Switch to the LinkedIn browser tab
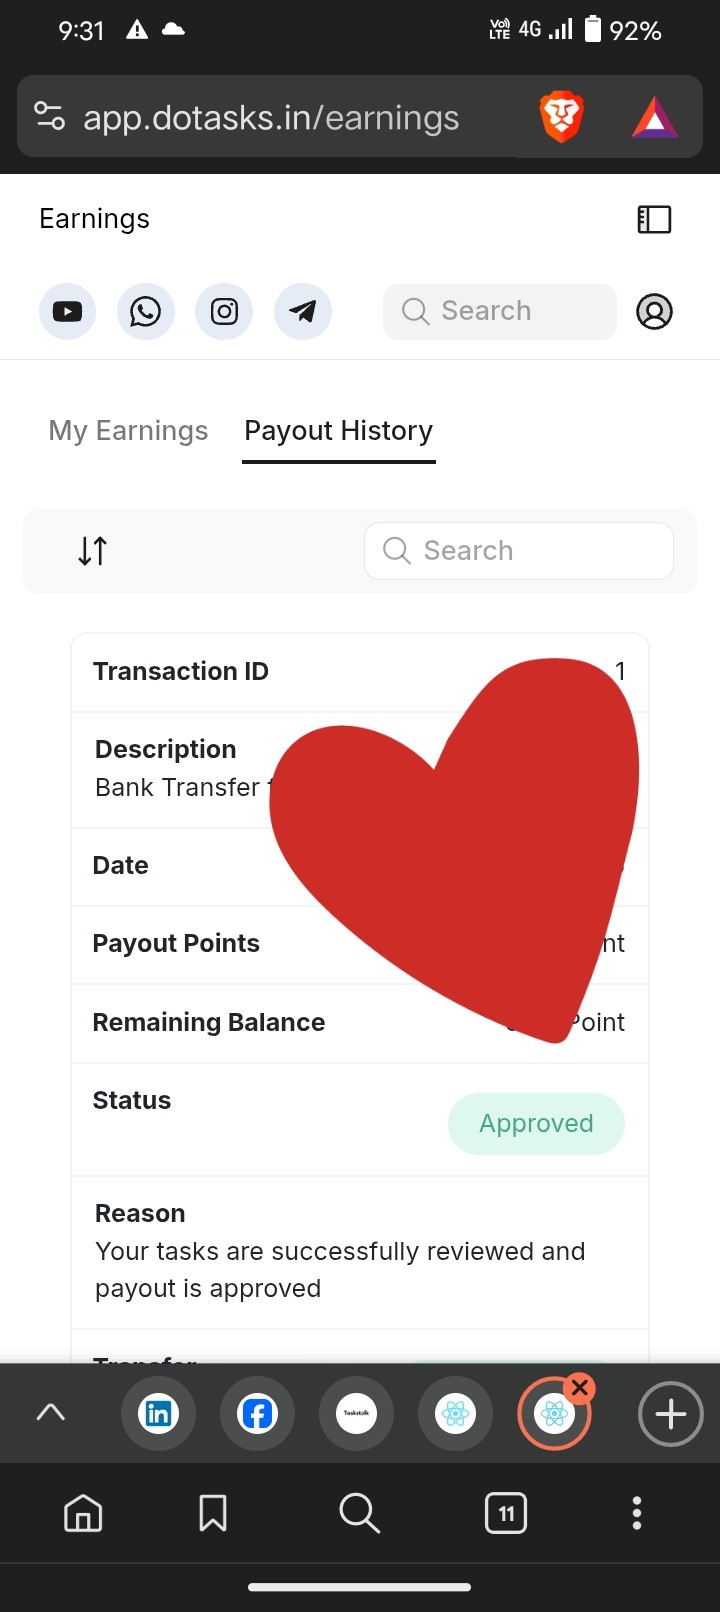720x1612 pixels. [158, 1414]
